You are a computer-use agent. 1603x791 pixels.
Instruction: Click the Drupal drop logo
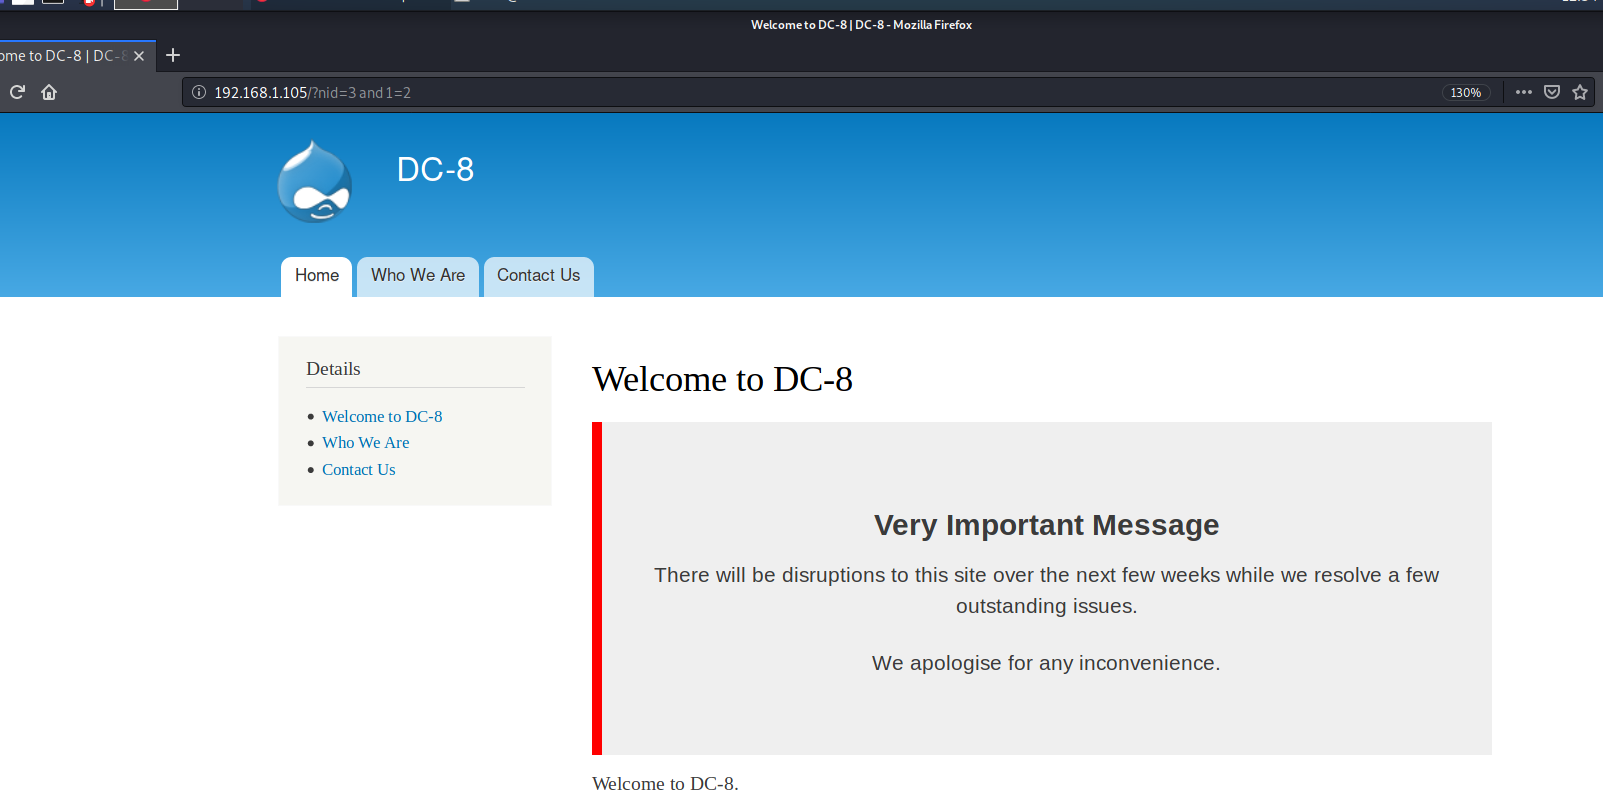point(315,181)
